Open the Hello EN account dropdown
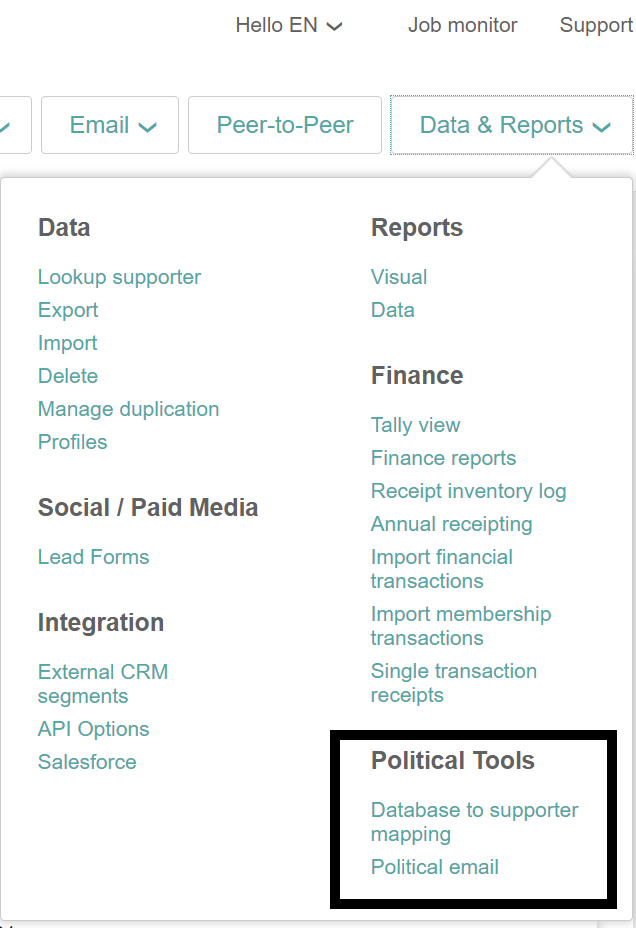636x928 pixels. click(x=288, y=26)
